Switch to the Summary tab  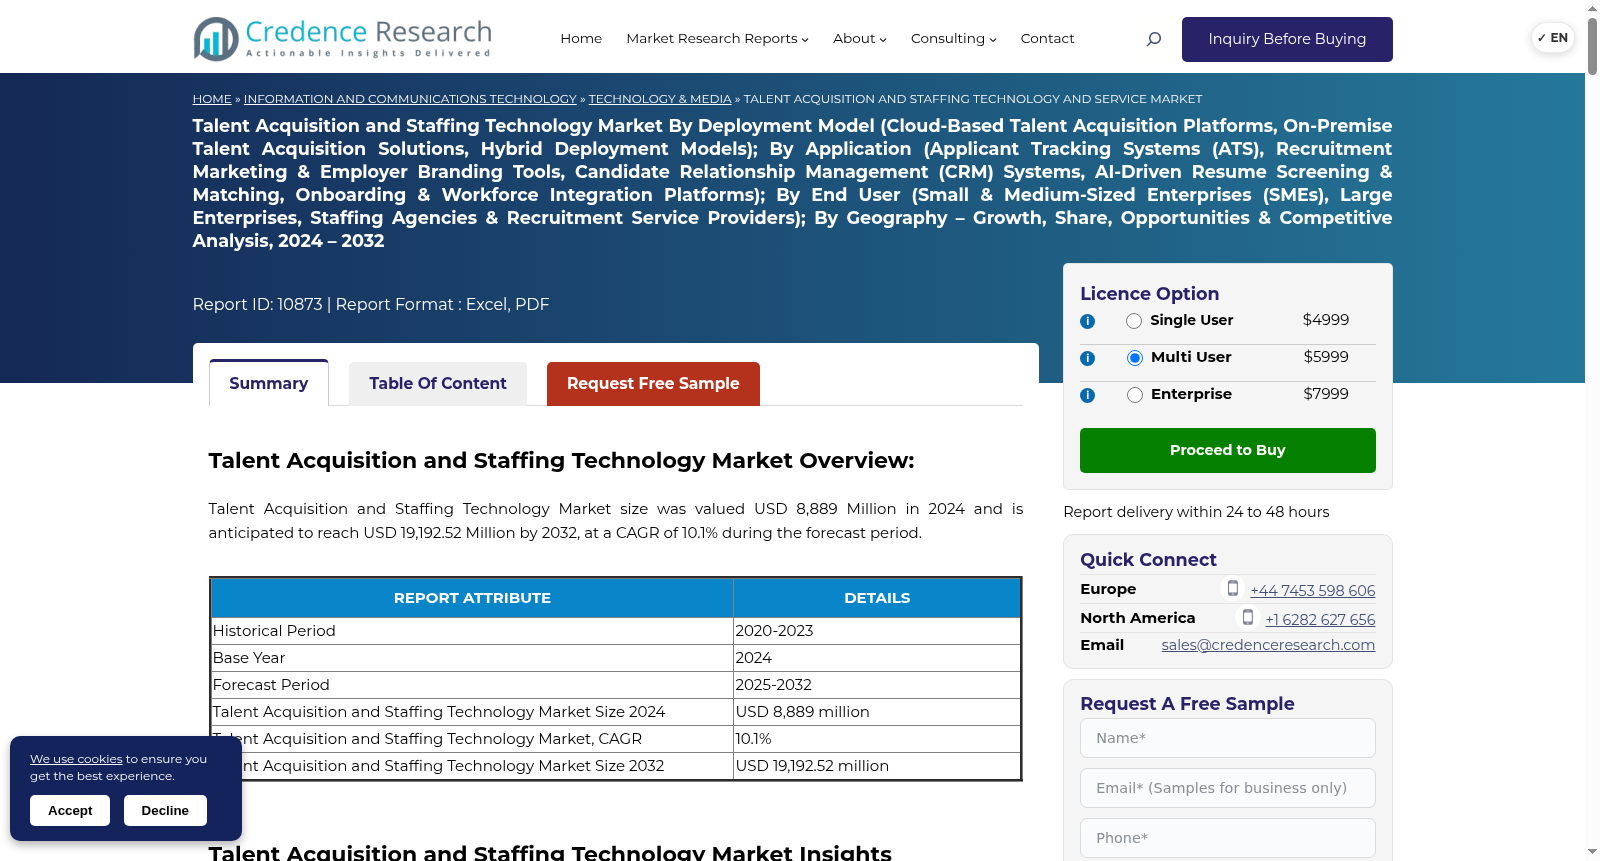269,383
